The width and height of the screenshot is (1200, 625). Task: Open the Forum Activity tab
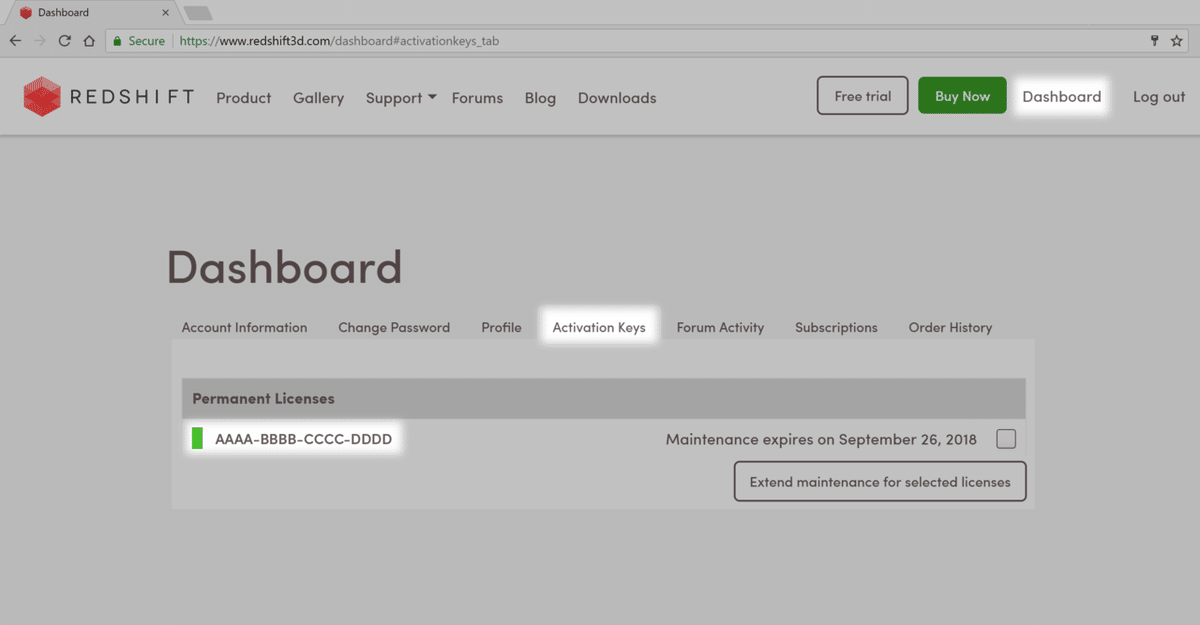[720, 327]
